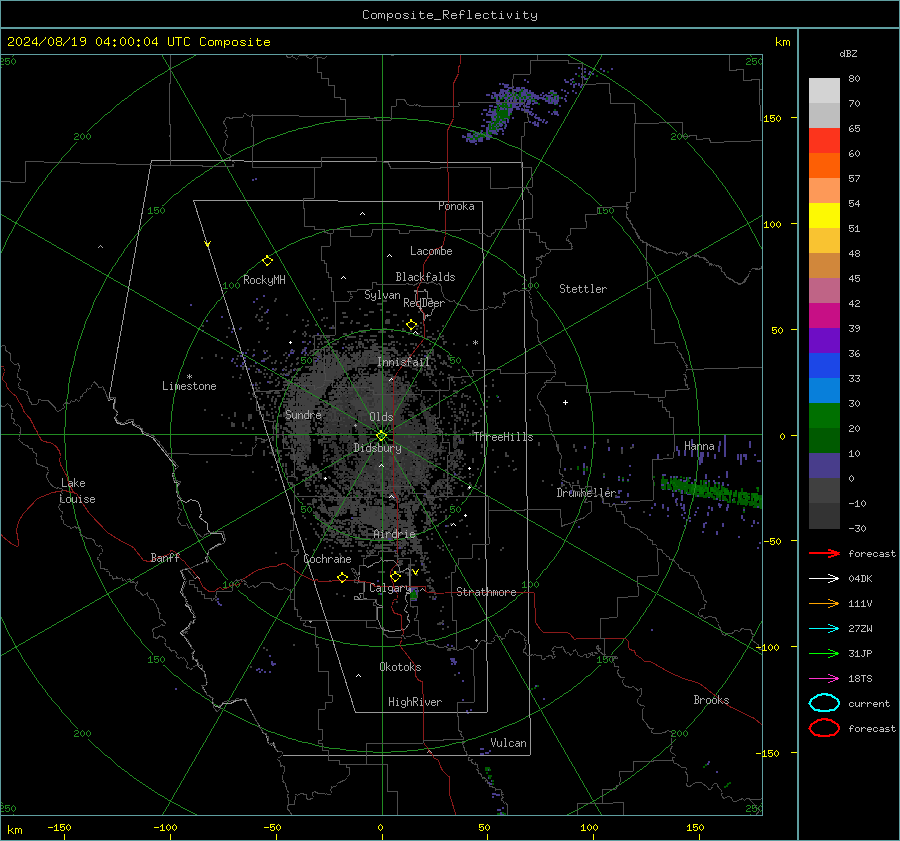The width and height of the screenshot is (900, 841).
Task: Click the Innisfail town label
Action: coord(403,362)
